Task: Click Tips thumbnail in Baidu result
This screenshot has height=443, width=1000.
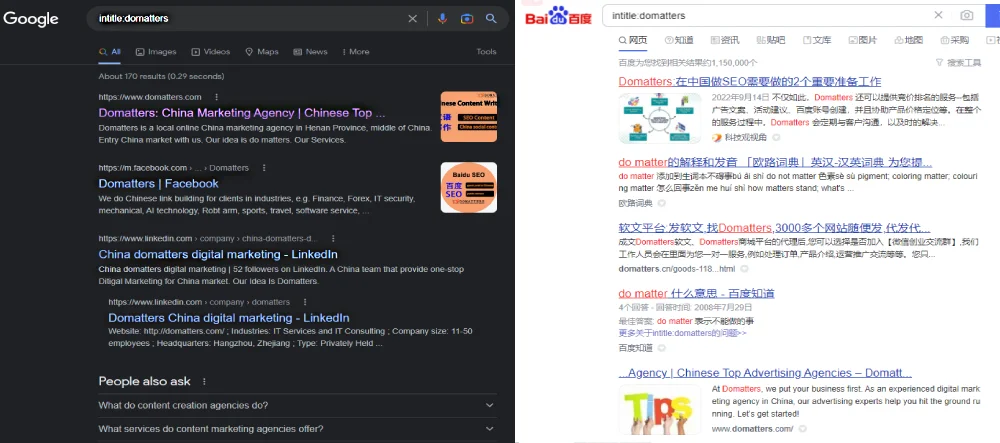Action: click(x=660, y=410)
